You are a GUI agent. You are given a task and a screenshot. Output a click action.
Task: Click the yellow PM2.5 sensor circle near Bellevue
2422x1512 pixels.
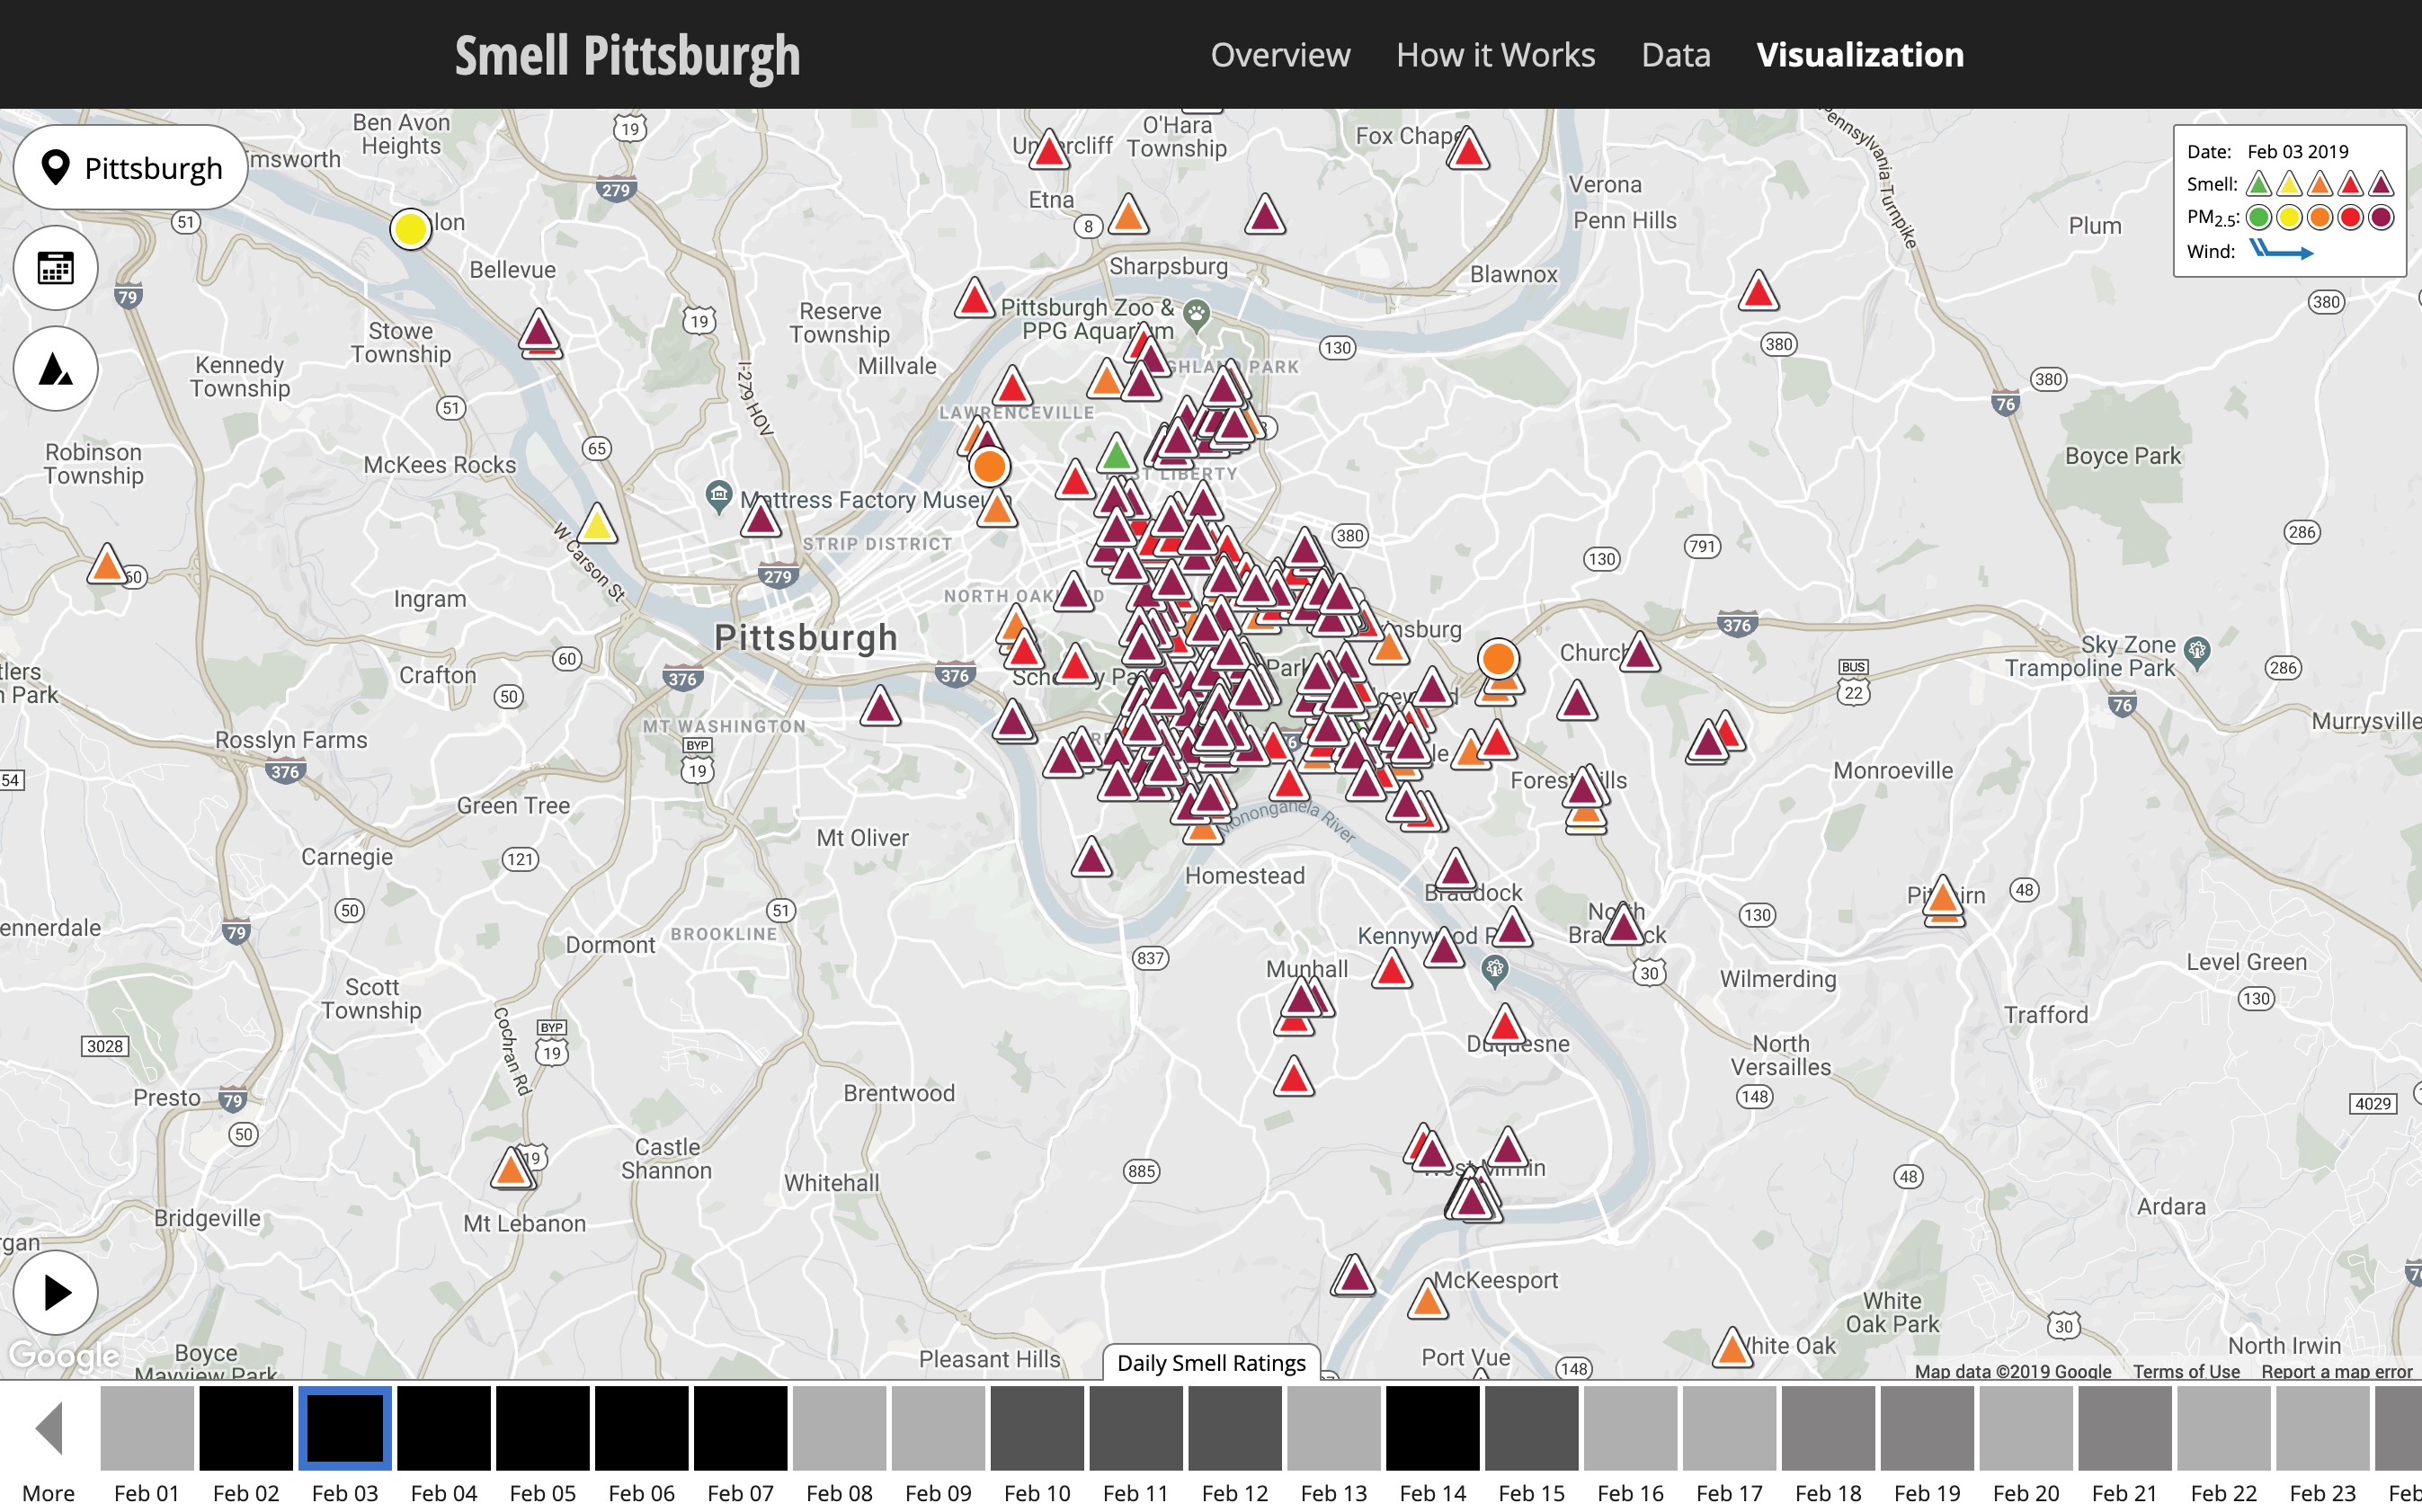click(410, 229)
